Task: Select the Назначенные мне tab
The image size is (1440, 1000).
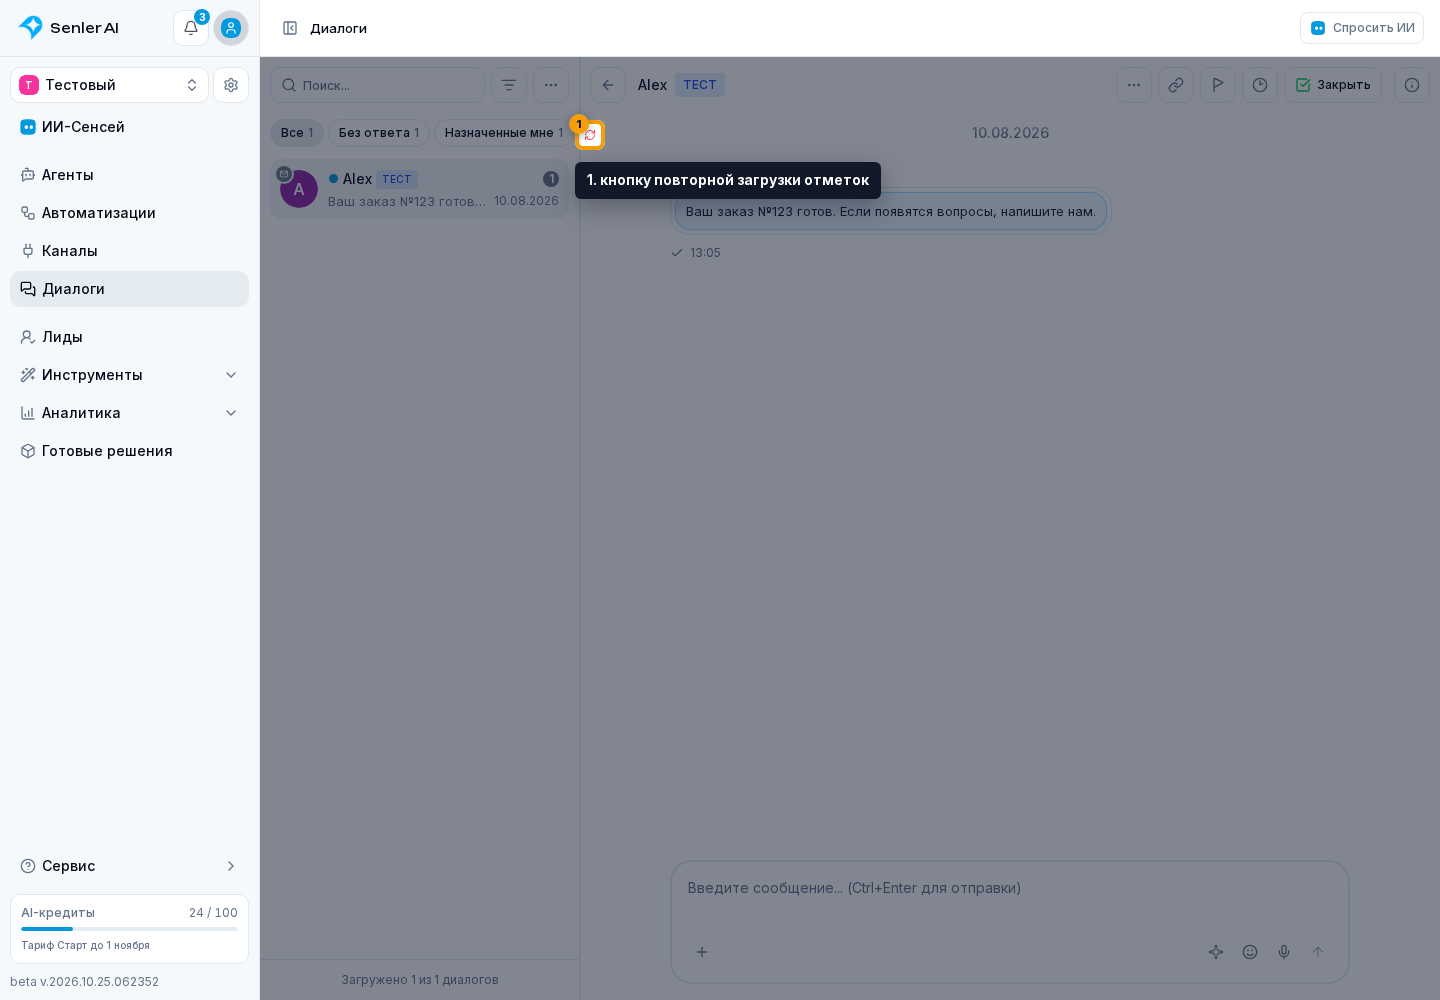Action: point(503,133)
